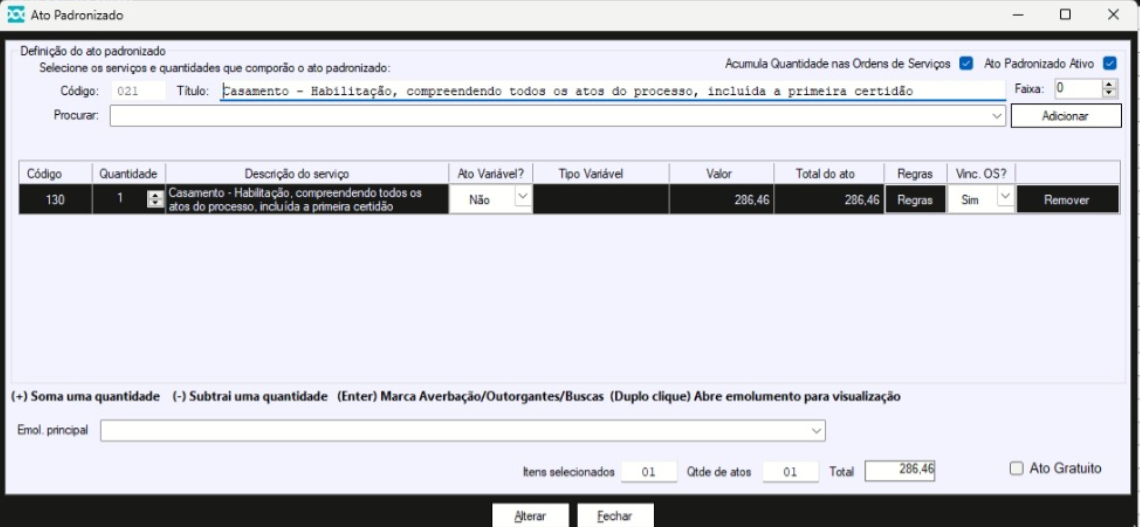The image size is (1140, 527).
Task: Click the Faixa number field
Action: pyautogui.click(x=1078, y=89)
